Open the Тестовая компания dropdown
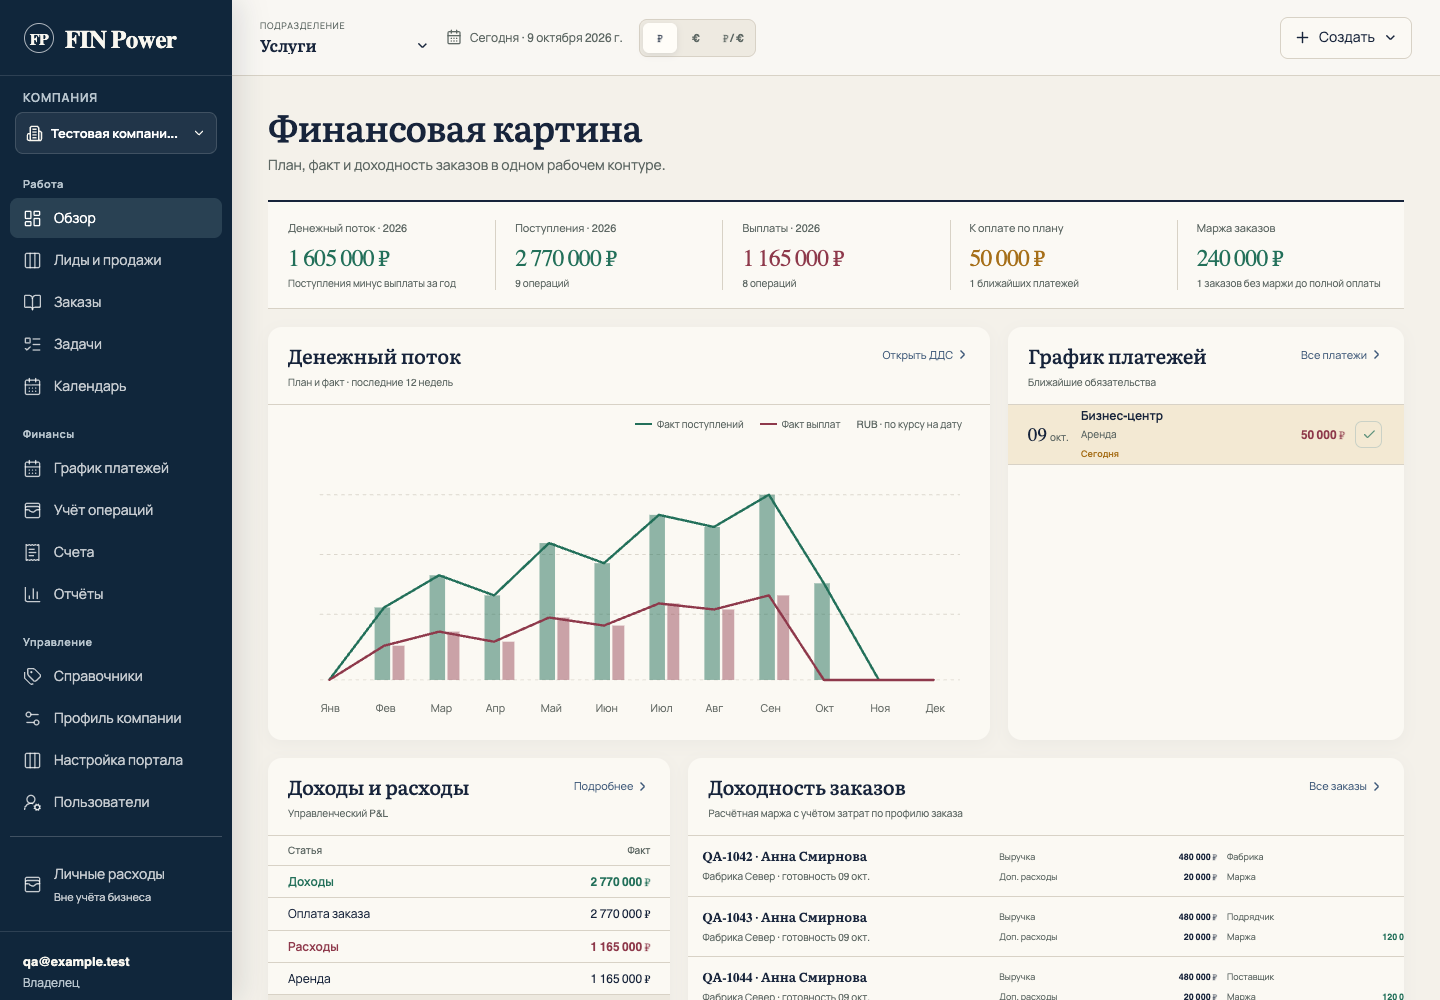This screenshot has width=1440, height=1000. pyautogui.click(x=116, y=133)
